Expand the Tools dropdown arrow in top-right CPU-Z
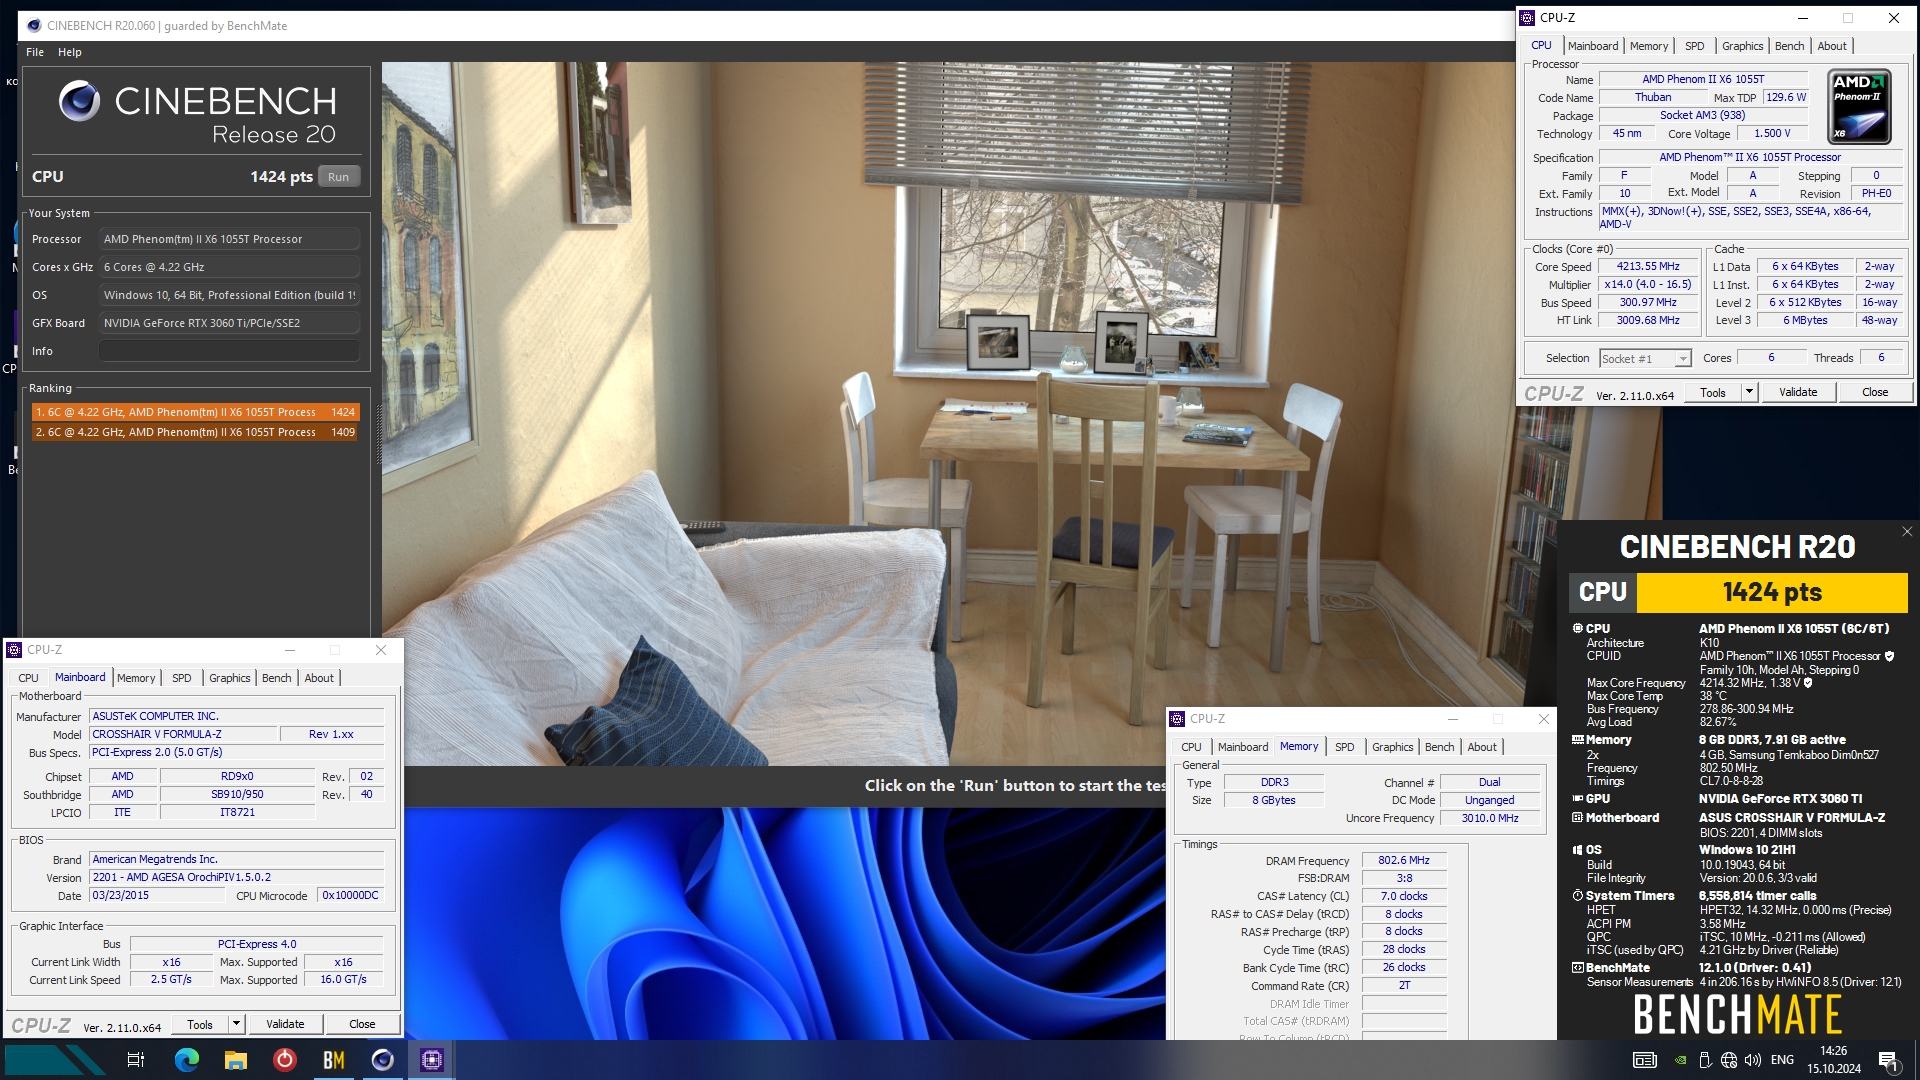This screenshot has width=1920, height=1080. tap(1749, 392)
